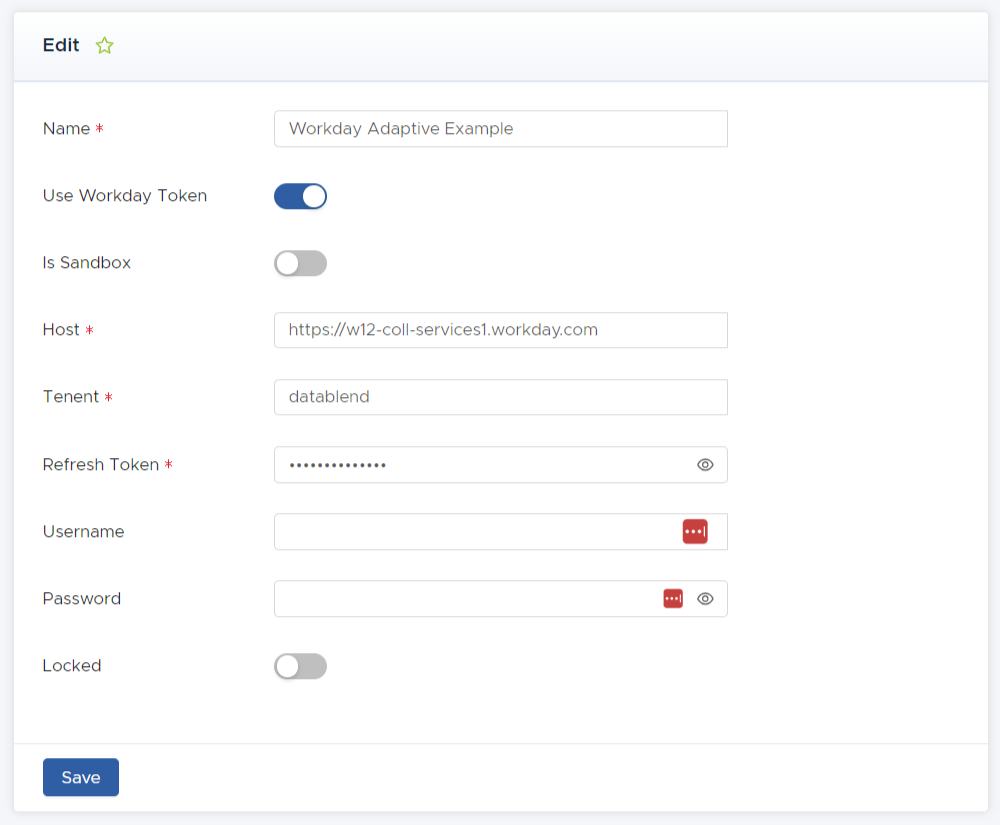Click the Save button
The width and height of the screenshot is (1000, 825).
(x=80, y=777)
